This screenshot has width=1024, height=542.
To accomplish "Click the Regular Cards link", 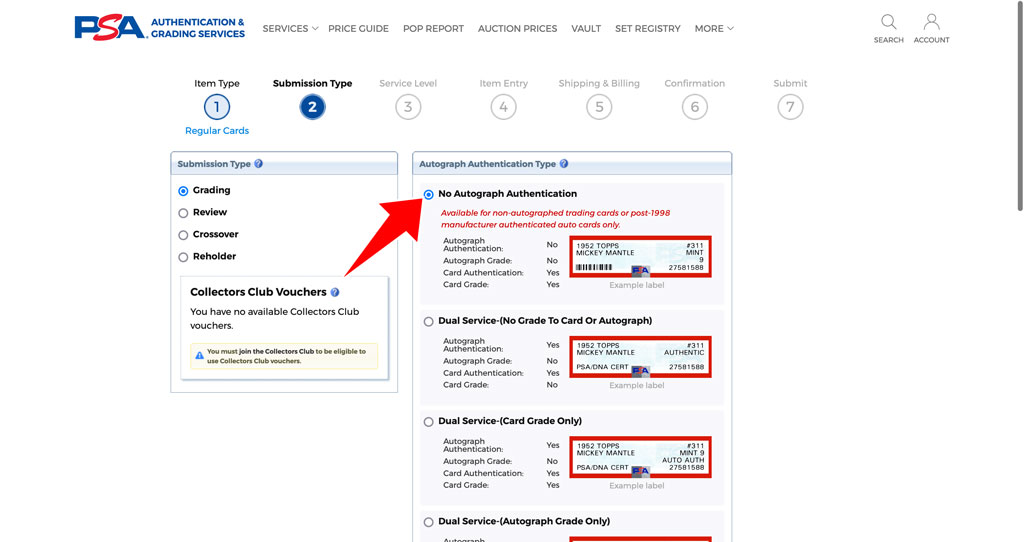I will [217, 131].
